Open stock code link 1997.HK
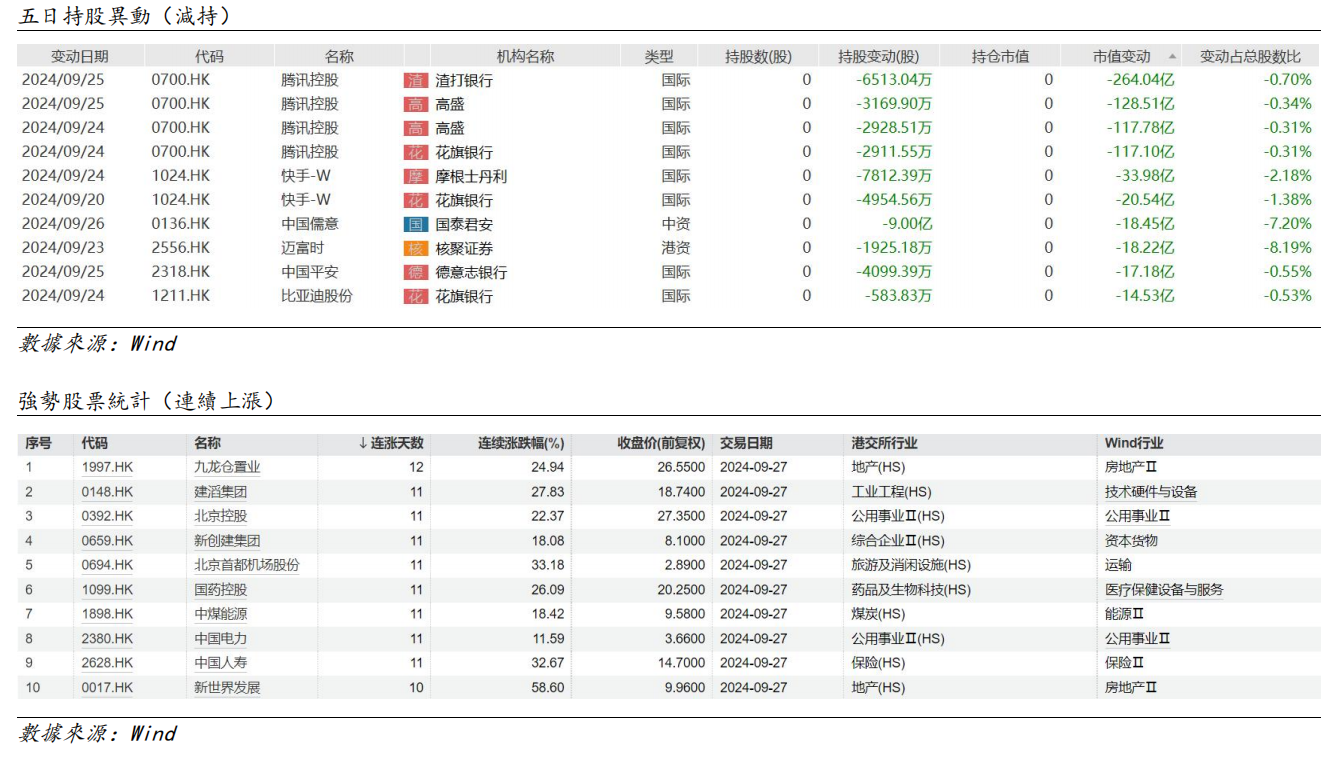This screenshot has width=1339, height=768. [107, 467]
